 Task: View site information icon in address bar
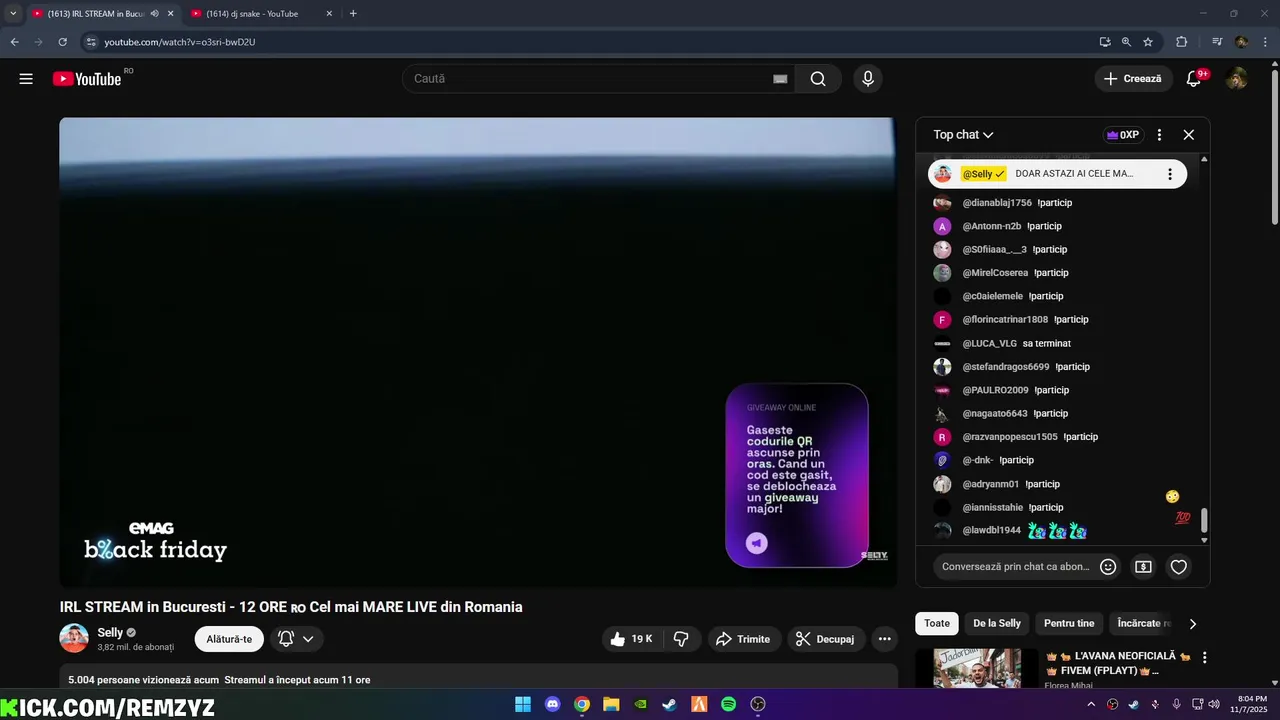(91, 42)
